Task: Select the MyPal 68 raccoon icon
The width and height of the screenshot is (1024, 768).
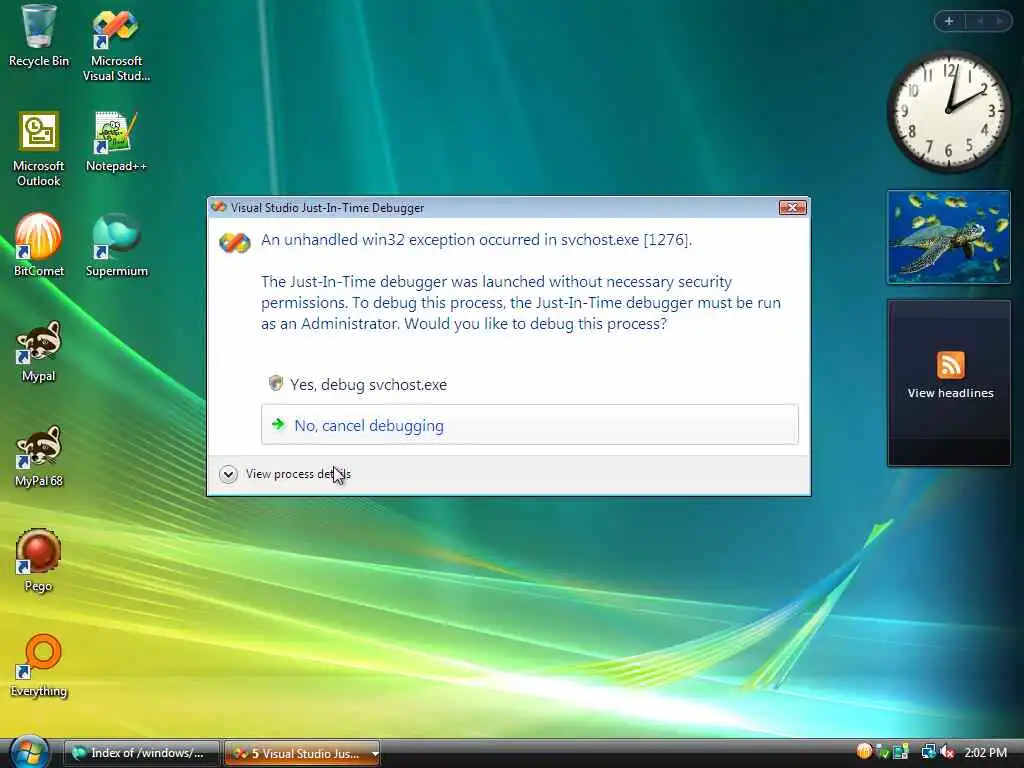Action: [39, 456]
